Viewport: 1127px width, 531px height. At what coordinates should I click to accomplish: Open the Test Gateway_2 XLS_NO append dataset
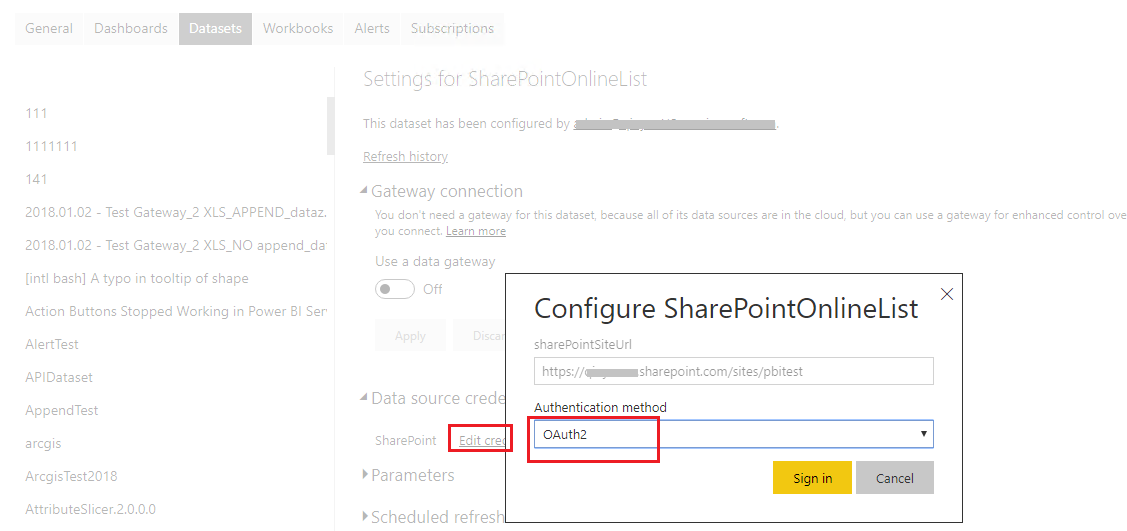[x=175, y=246]
